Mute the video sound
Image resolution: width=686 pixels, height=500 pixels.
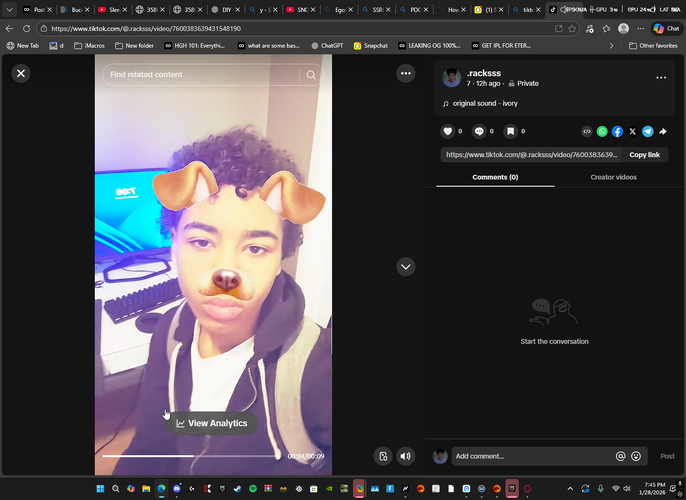405,456
